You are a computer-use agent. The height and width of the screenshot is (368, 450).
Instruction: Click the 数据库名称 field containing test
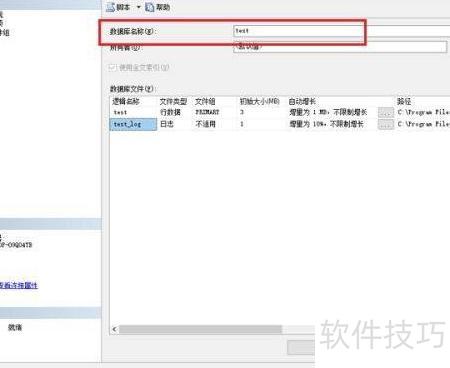(342, 31)
